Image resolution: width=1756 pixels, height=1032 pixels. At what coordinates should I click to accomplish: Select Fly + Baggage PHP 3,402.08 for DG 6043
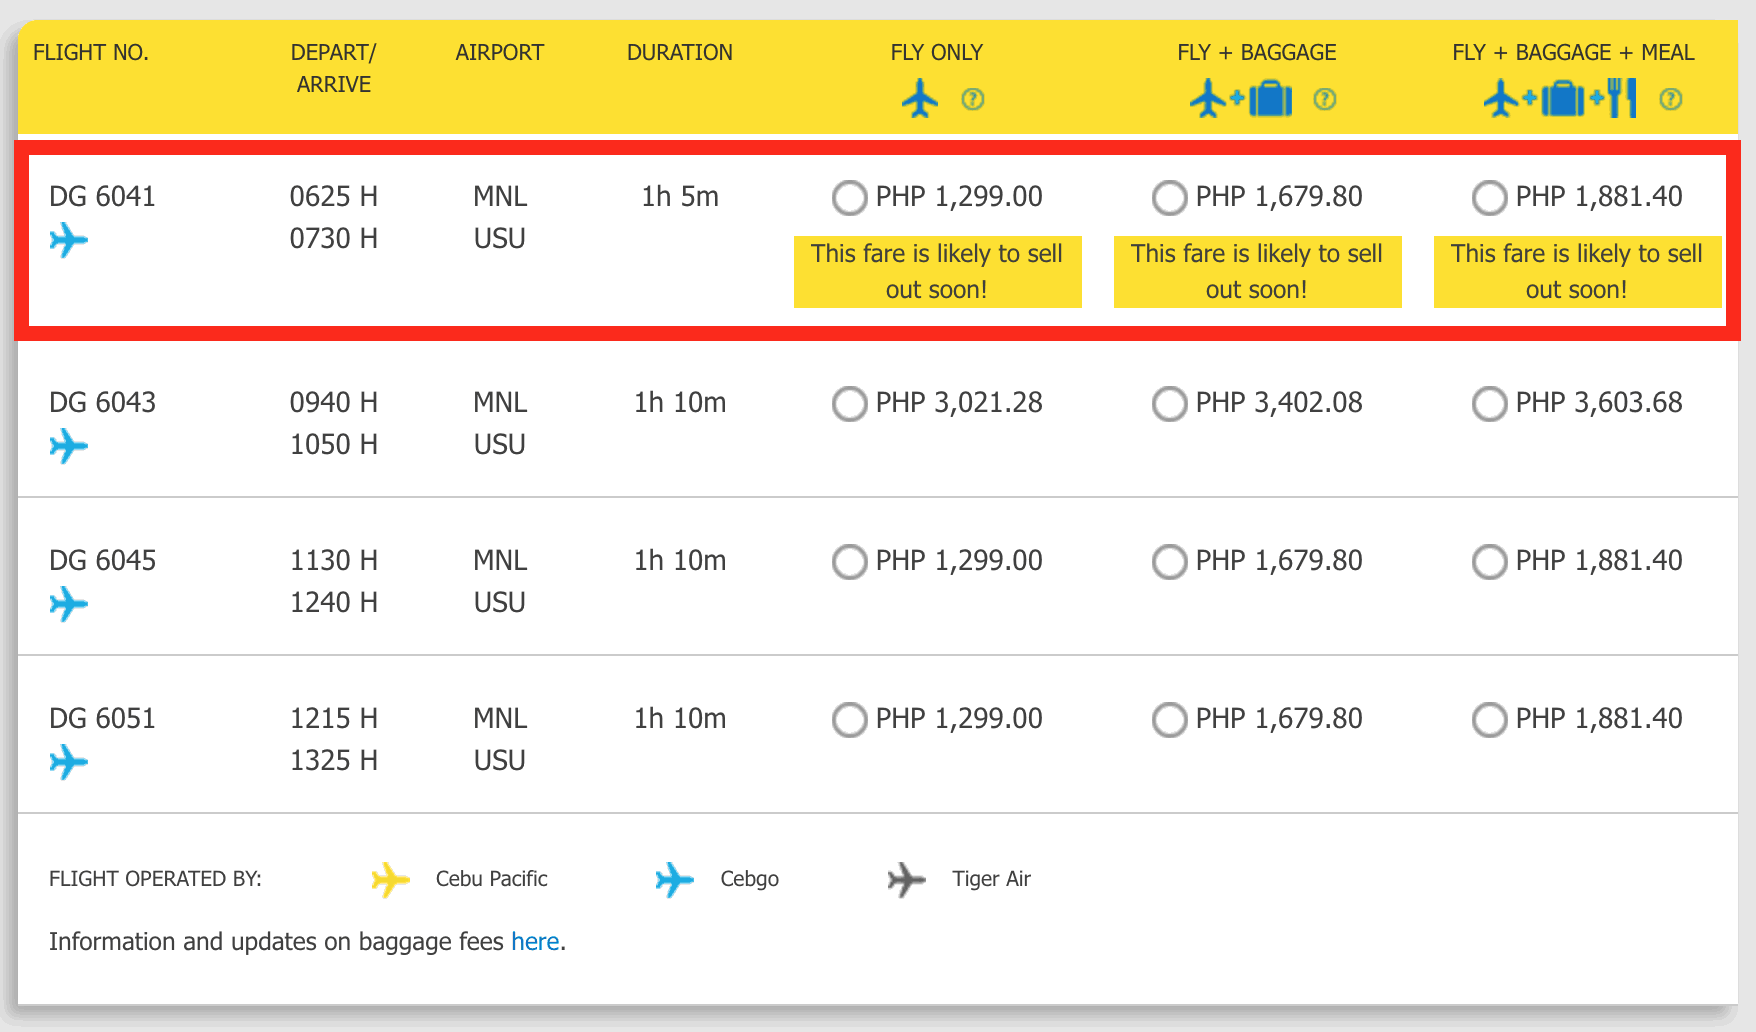click(x=1169, y=404)
